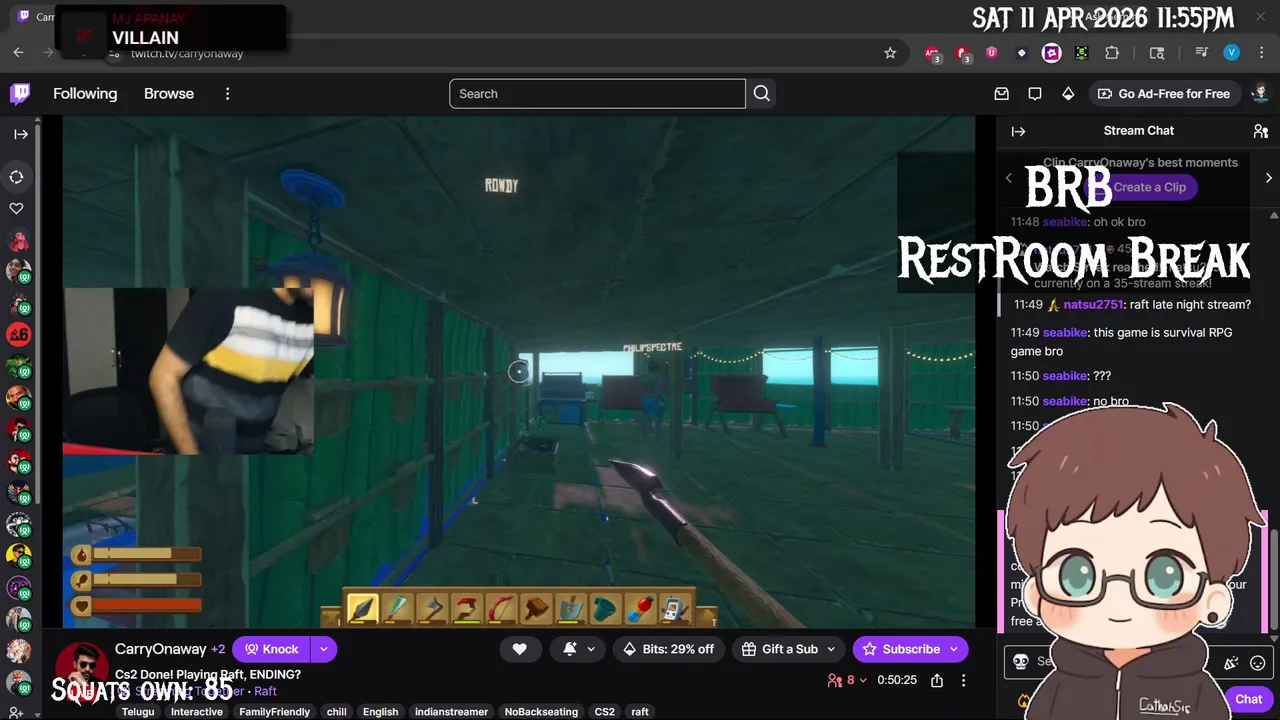
Task: Click the raft tag
Action: click(x=640, y=712)
